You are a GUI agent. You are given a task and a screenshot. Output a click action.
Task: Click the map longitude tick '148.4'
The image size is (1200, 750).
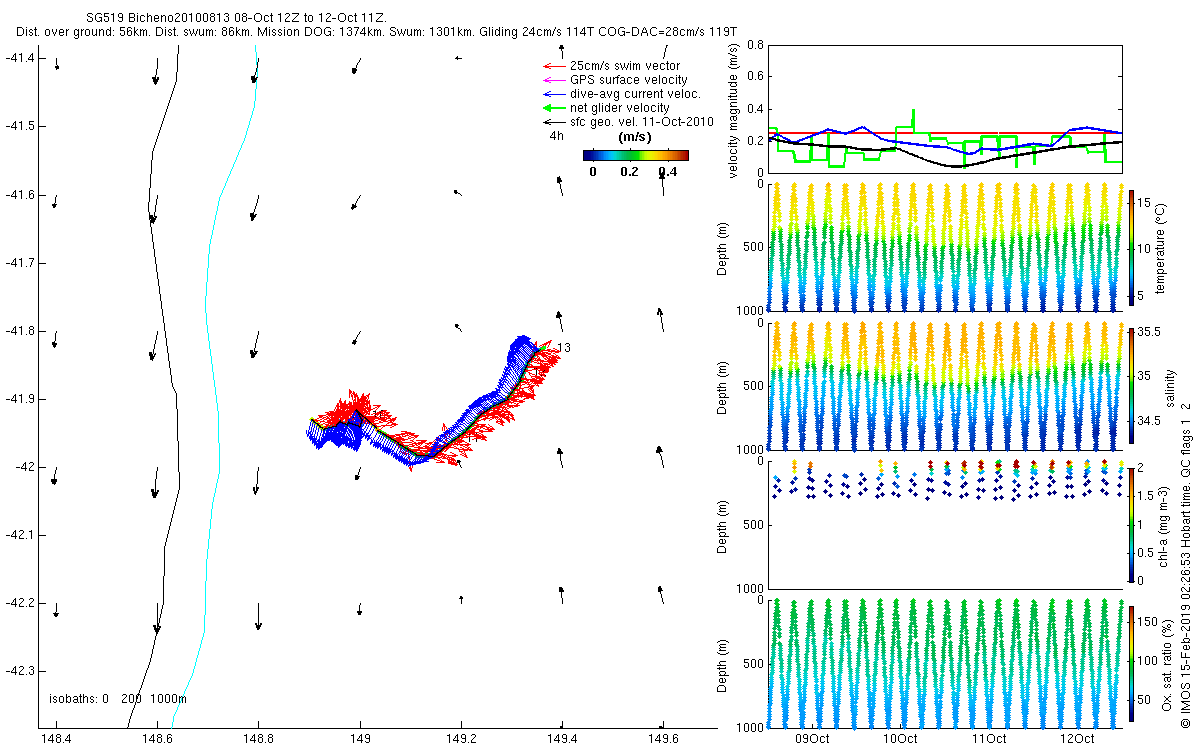pos(57,741)
